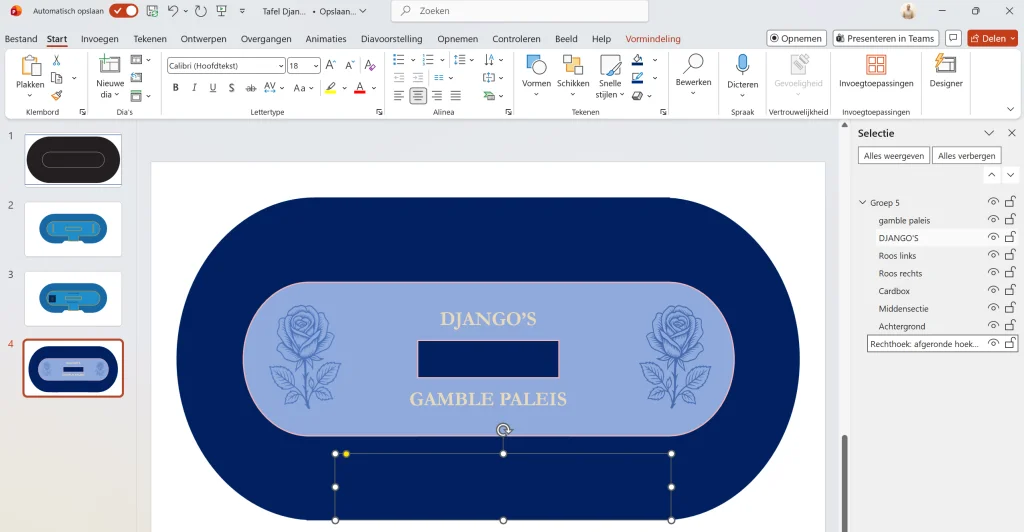Open the font name Calibri dropdown

click(281, 66)
